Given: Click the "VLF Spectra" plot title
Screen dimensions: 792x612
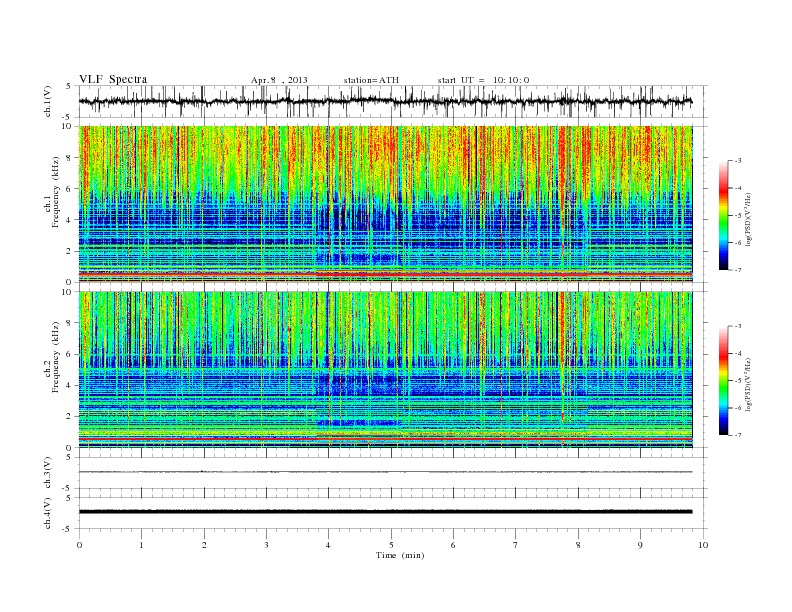Looking at the screenshot, I should (113, 79).
